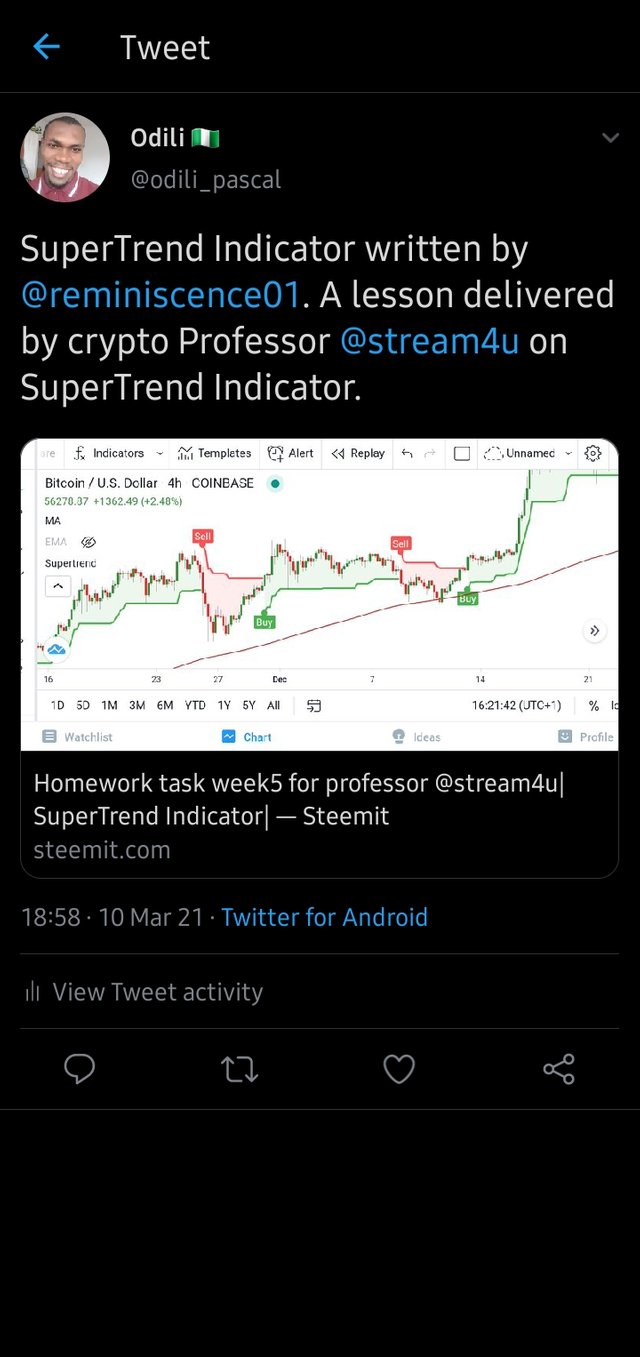Click the chart settings gear icon
640x1357 pixels.
[593, 453]
